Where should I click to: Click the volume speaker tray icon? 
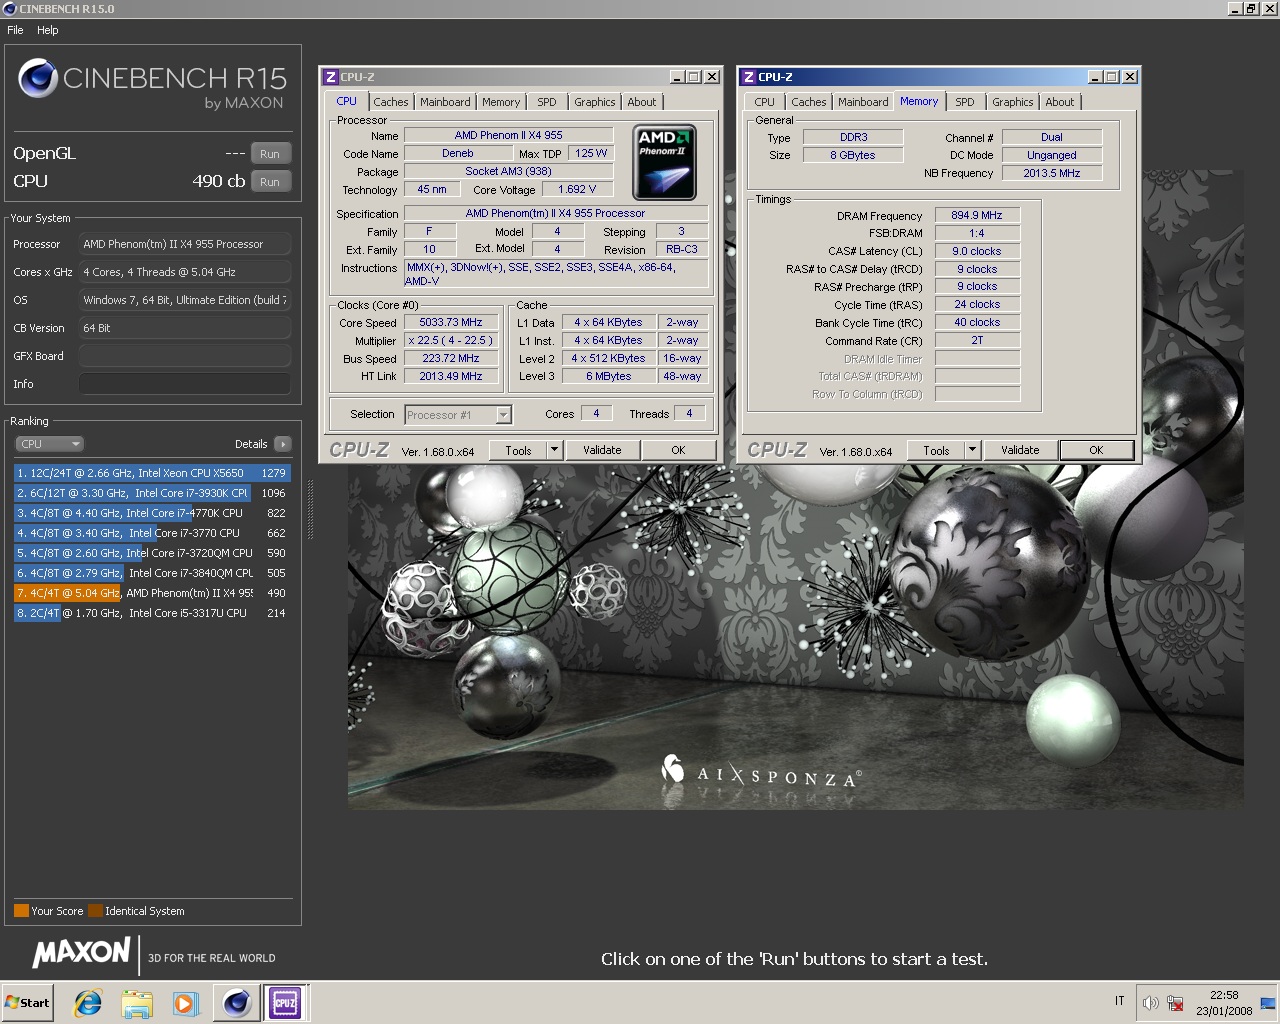point(1150,1002)
